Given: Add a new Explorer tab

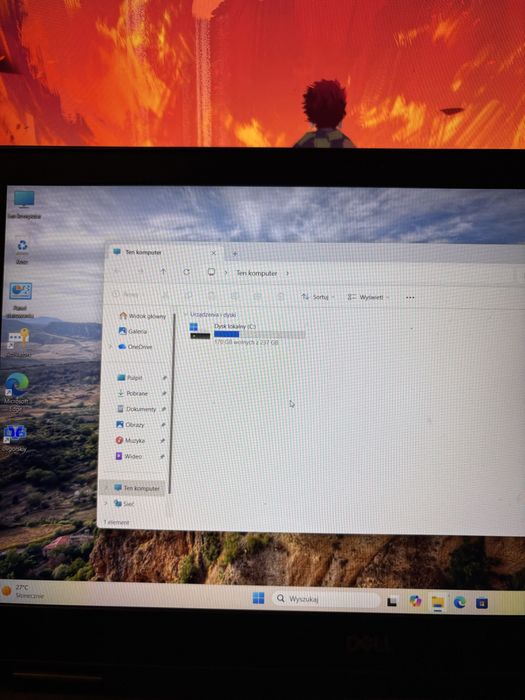Looking at the screenshot, I should 235,253.
